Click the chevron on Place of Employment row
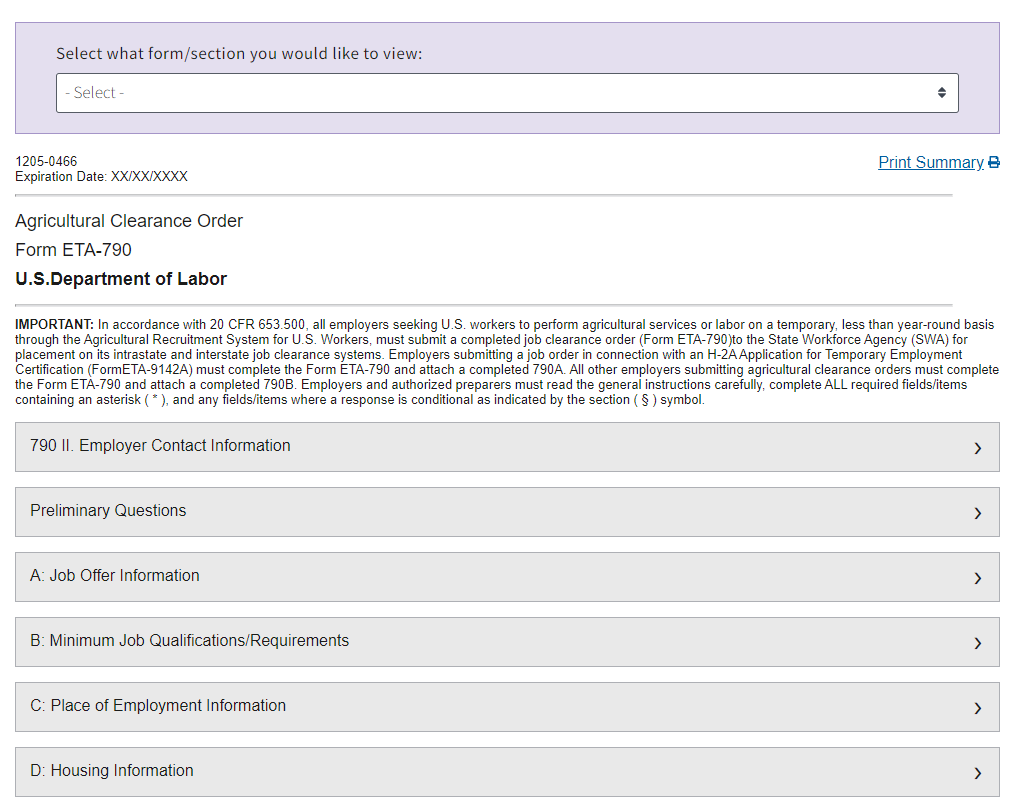 coord(977,708)
